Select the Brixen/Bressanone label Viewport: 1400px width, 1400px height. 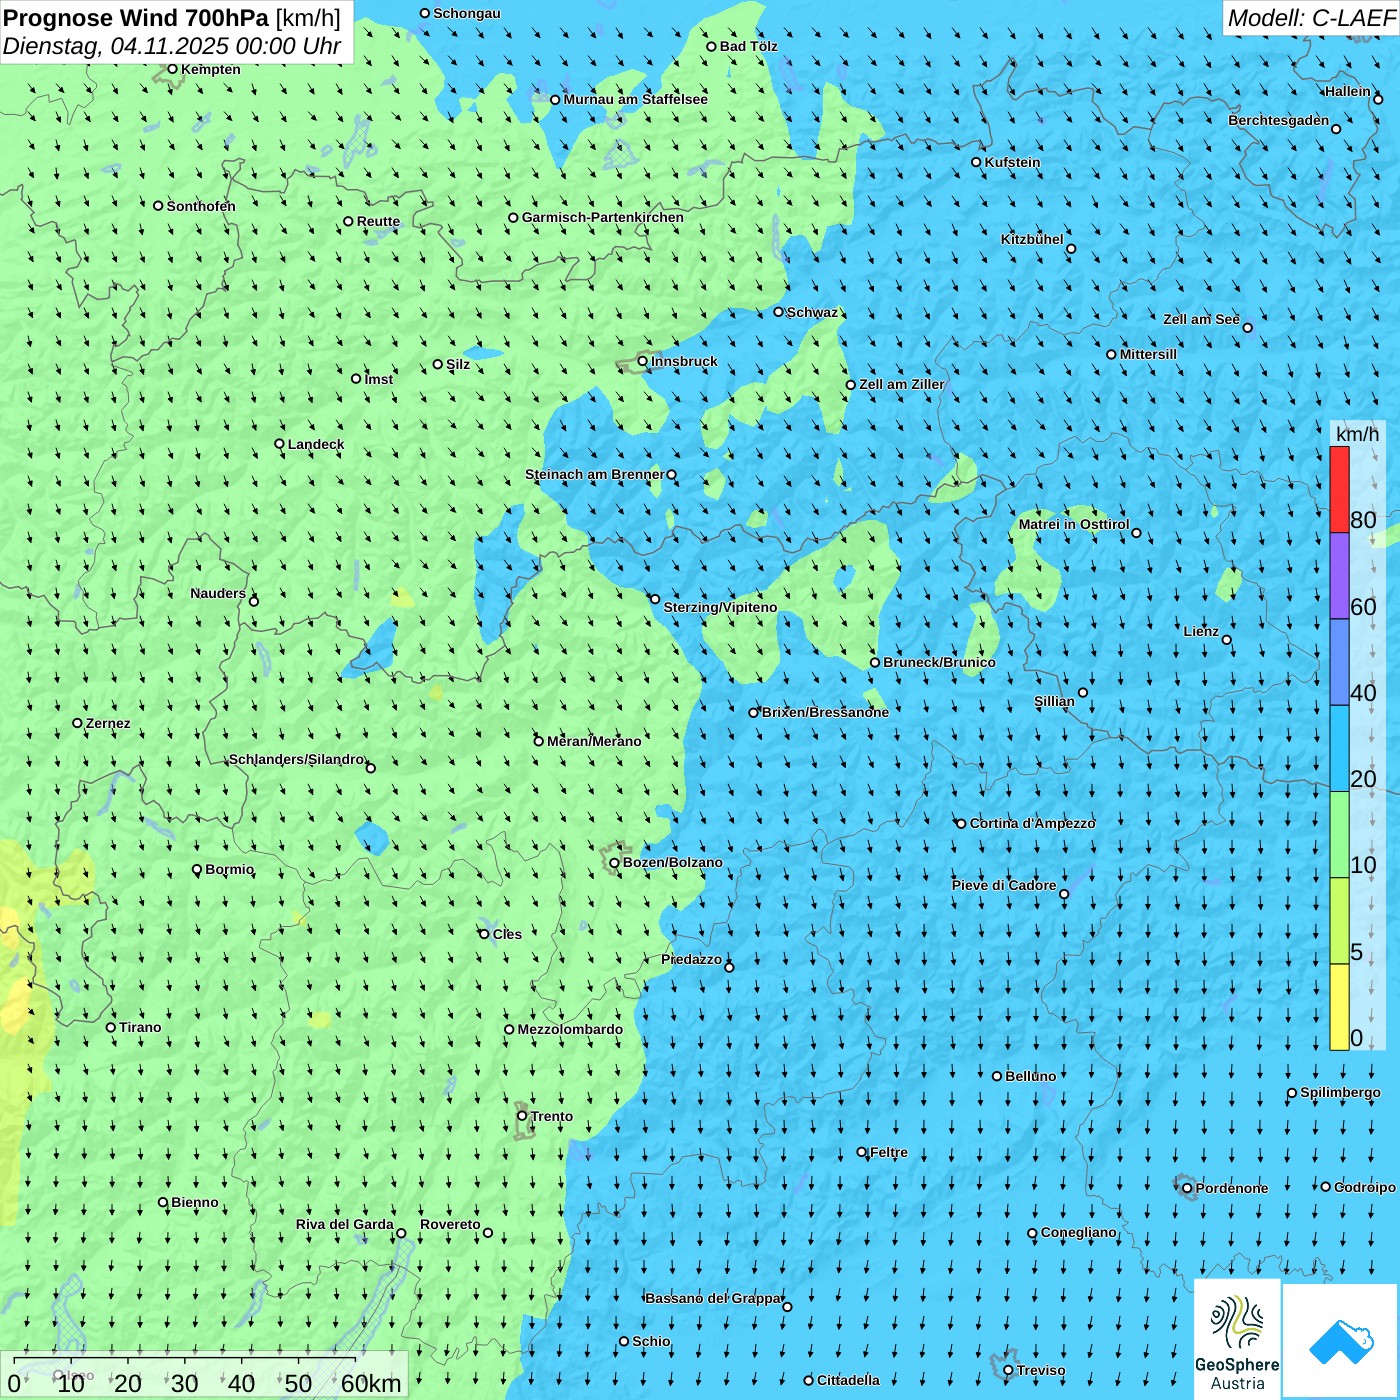(825, 712)
